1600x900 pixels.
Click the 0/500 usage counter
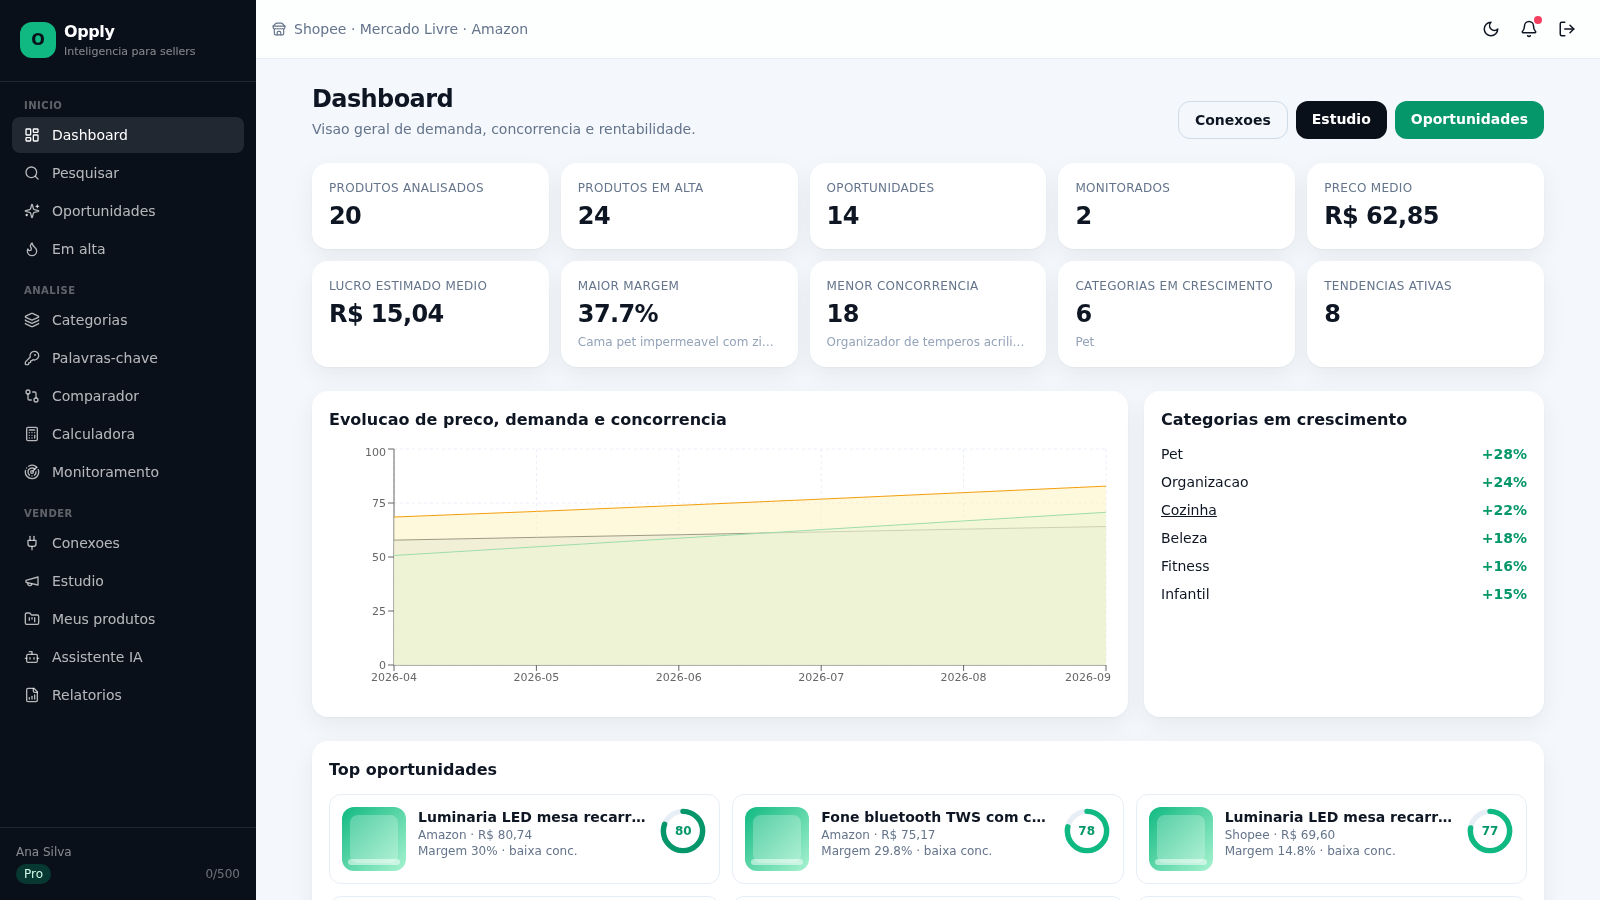pos(222,874)
